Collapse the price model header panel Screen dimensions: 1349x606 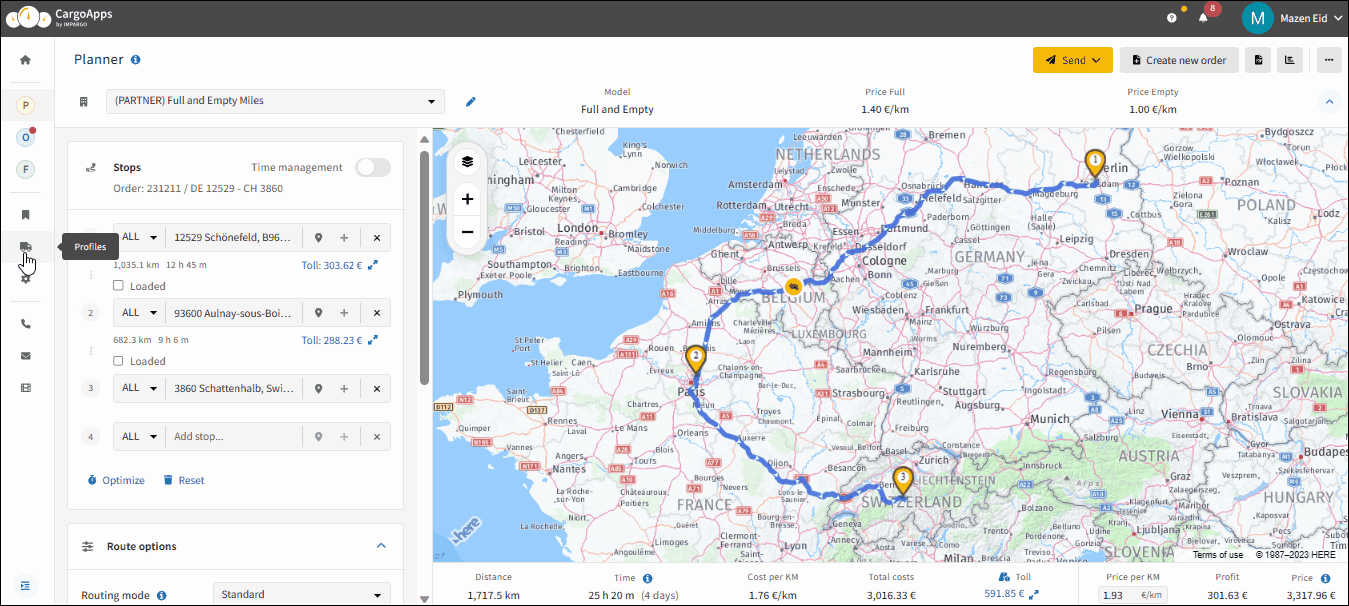[x=1329, y=101]
